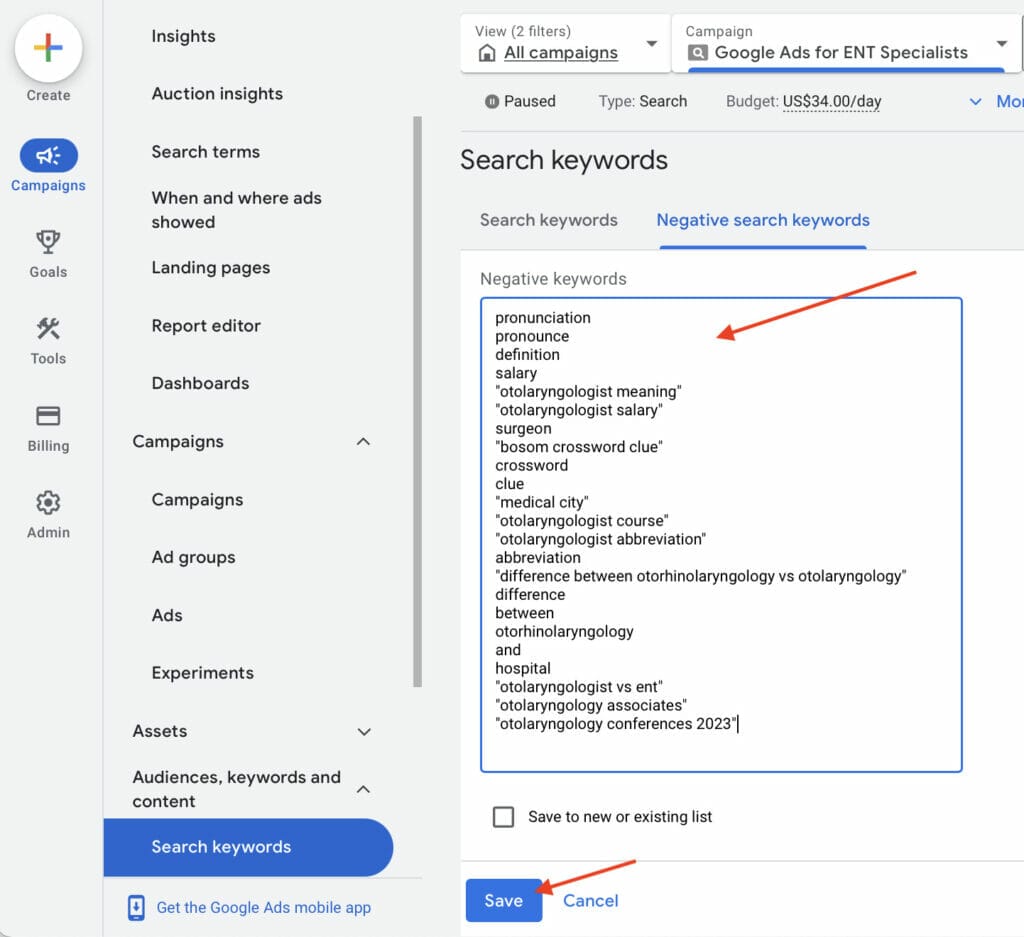The image size is (1024, 937).
Task: Open the Tools wrench icon
Action: coord(48,329)
